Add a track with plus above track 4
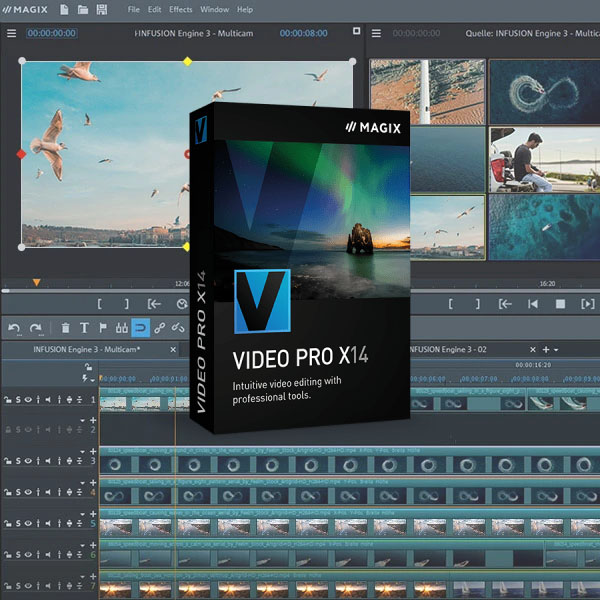 click(x=93, y=483)
